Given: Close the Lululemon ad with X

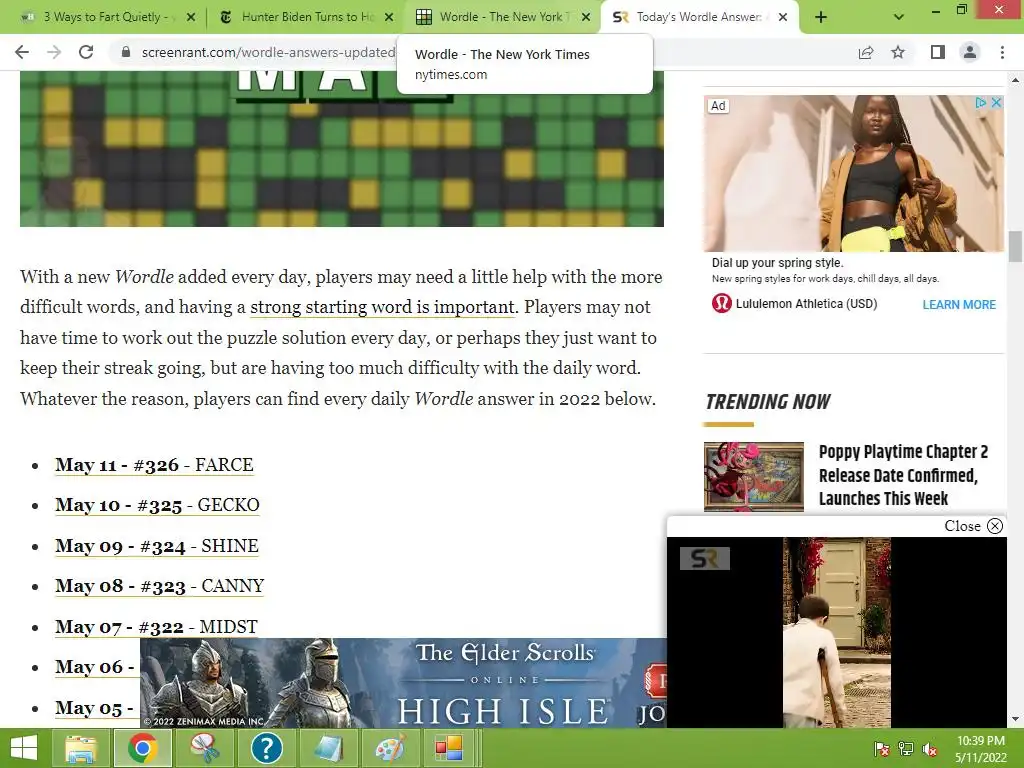Looking at the screenshot, I should click(x=996, y=103).
